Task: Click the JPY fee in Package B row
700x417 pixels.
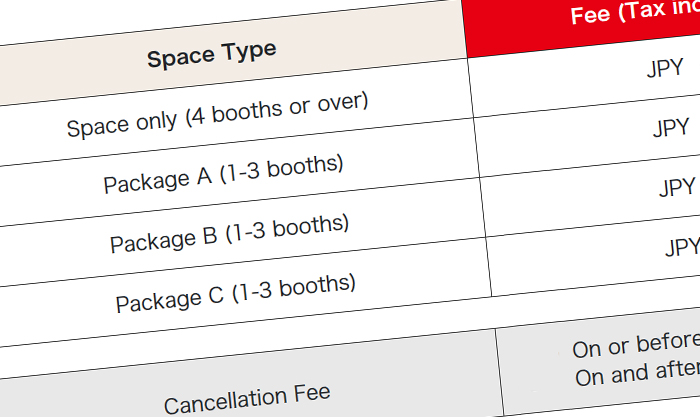Action: [x=678, y=188]
